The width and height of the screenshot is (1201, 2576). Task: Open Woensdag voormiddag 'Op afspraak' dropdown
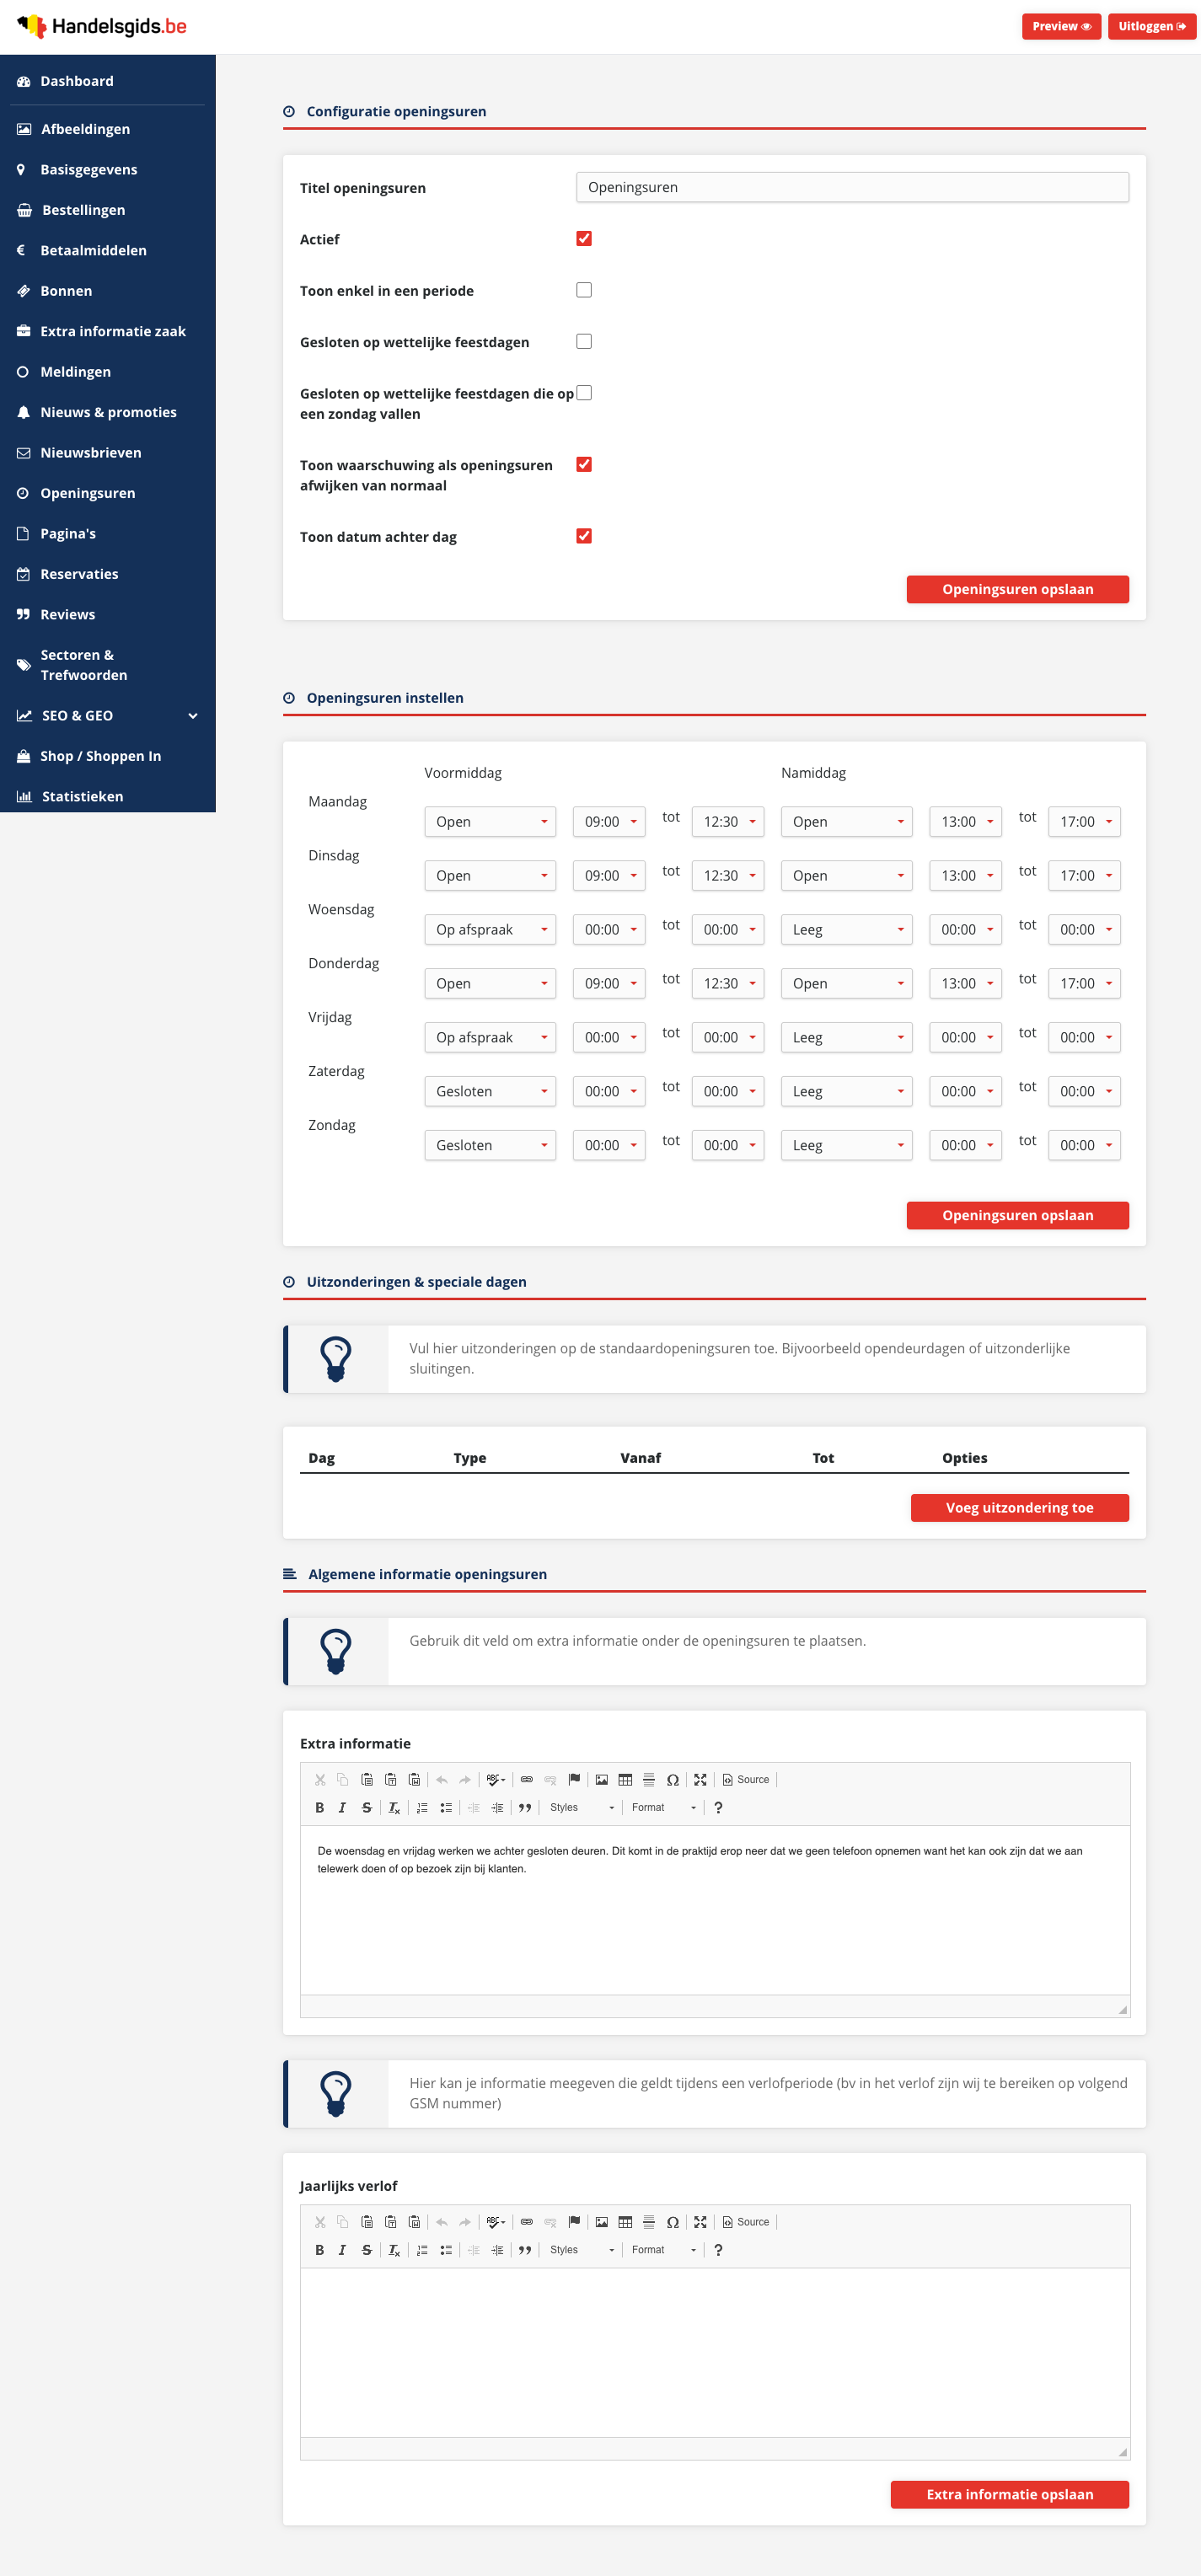click(490, 930)
